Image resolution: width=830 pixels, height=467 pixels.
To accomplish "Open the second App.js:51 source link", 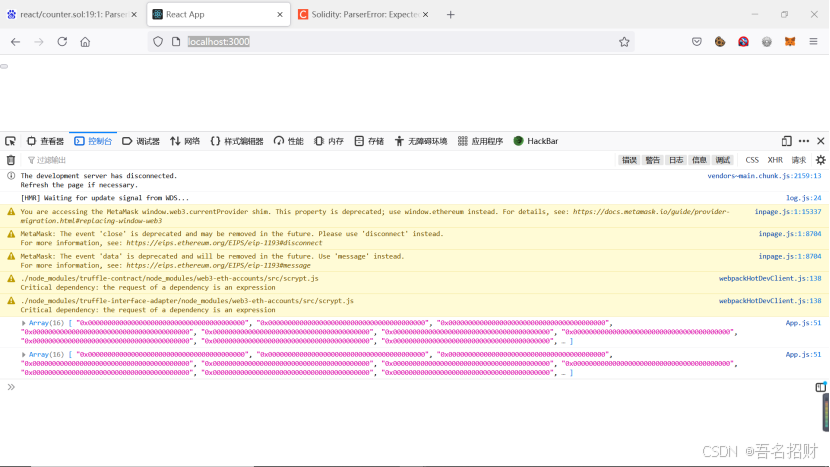I will coord(803,355).
